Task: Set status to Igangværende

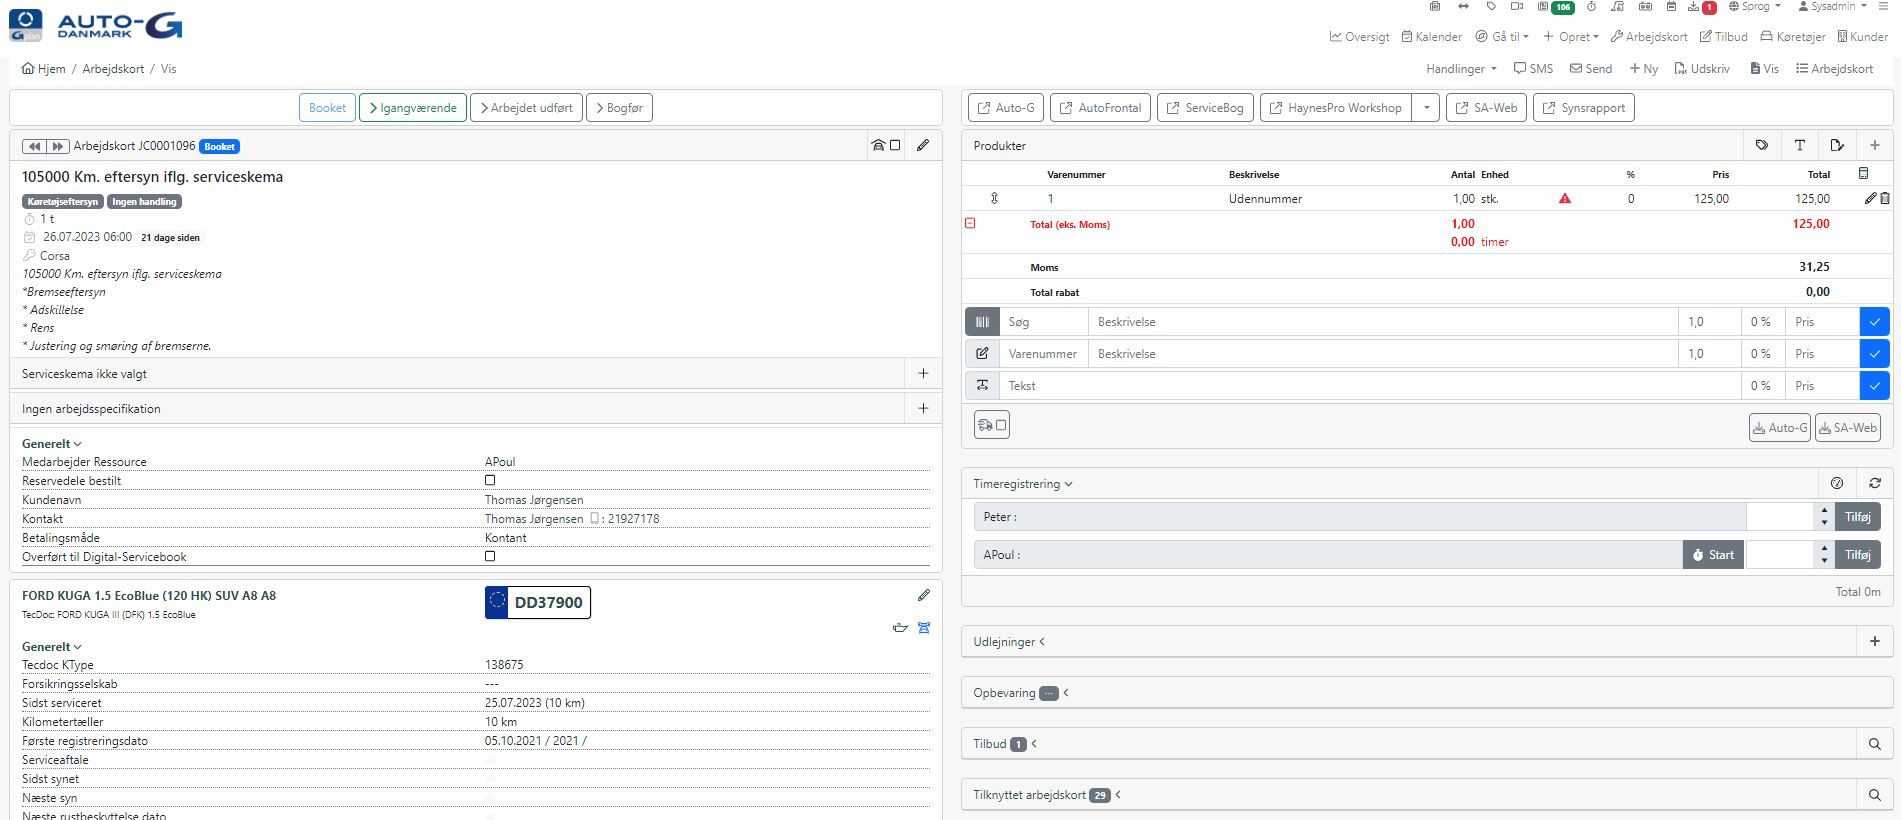Action: click(x=413, y=108)
